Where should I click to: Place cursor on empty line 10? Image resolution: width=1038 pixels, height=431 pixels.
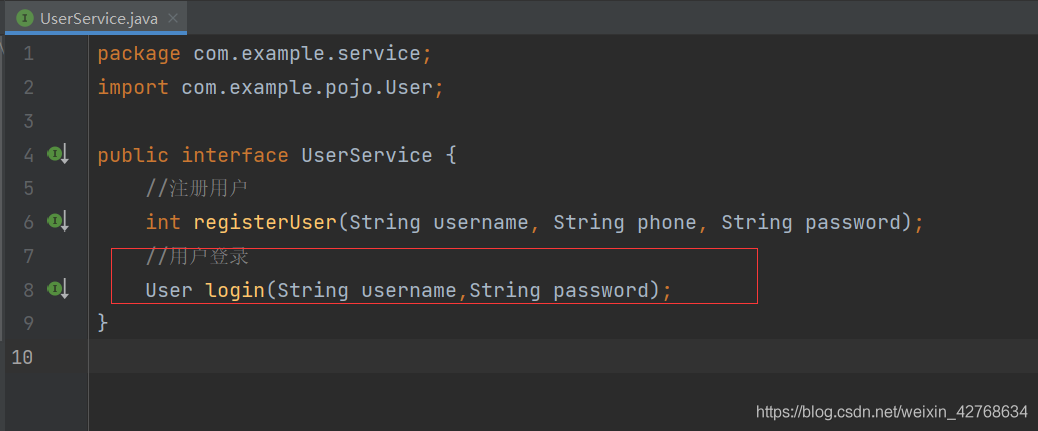tap(563, 356)
